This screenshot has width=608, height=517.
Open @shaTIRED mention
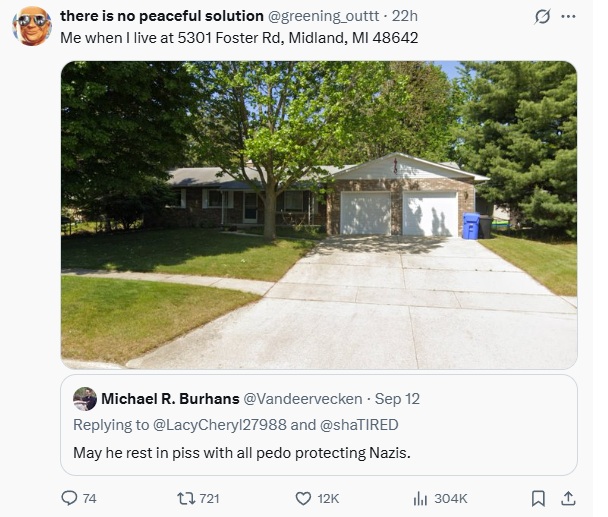click(359, 425)
